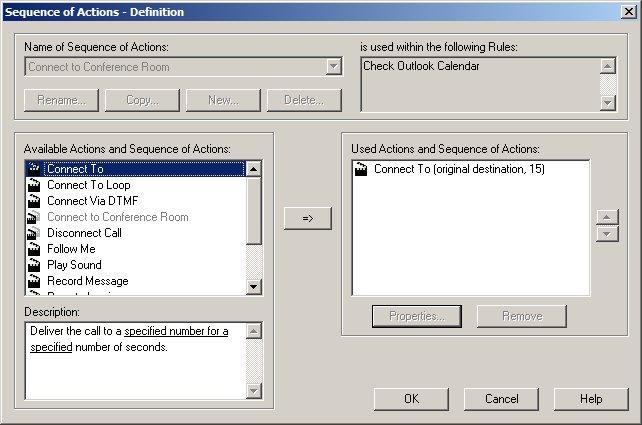Select Check Outlook Calendar rule

pyautogui.click(x=421, y=66)
